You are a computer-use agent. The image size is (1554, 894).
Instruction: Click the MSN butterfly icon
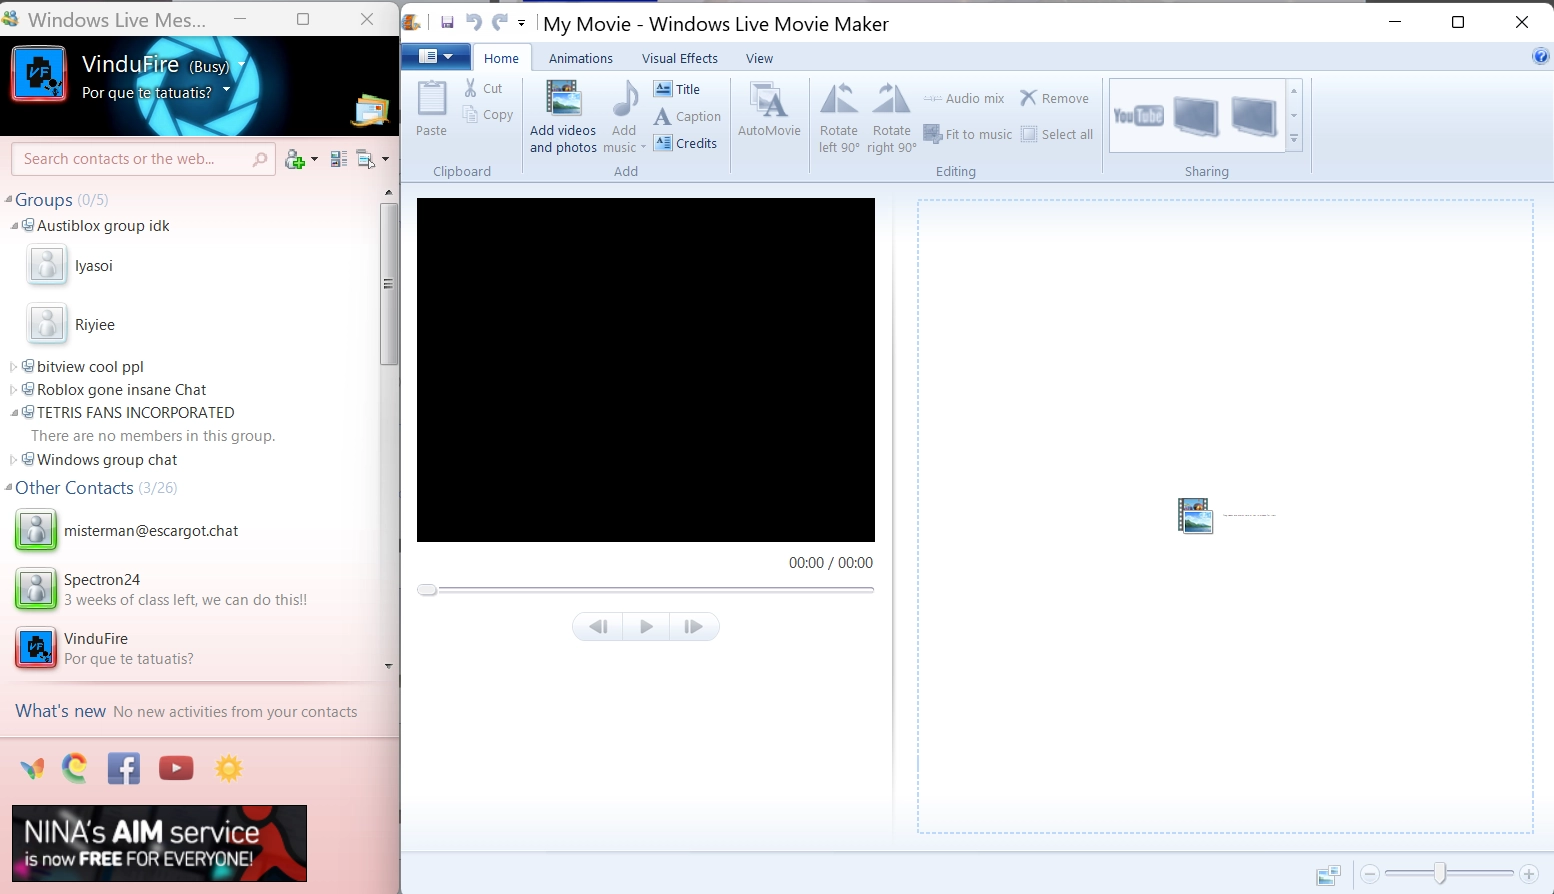click(x=33, y=768)
